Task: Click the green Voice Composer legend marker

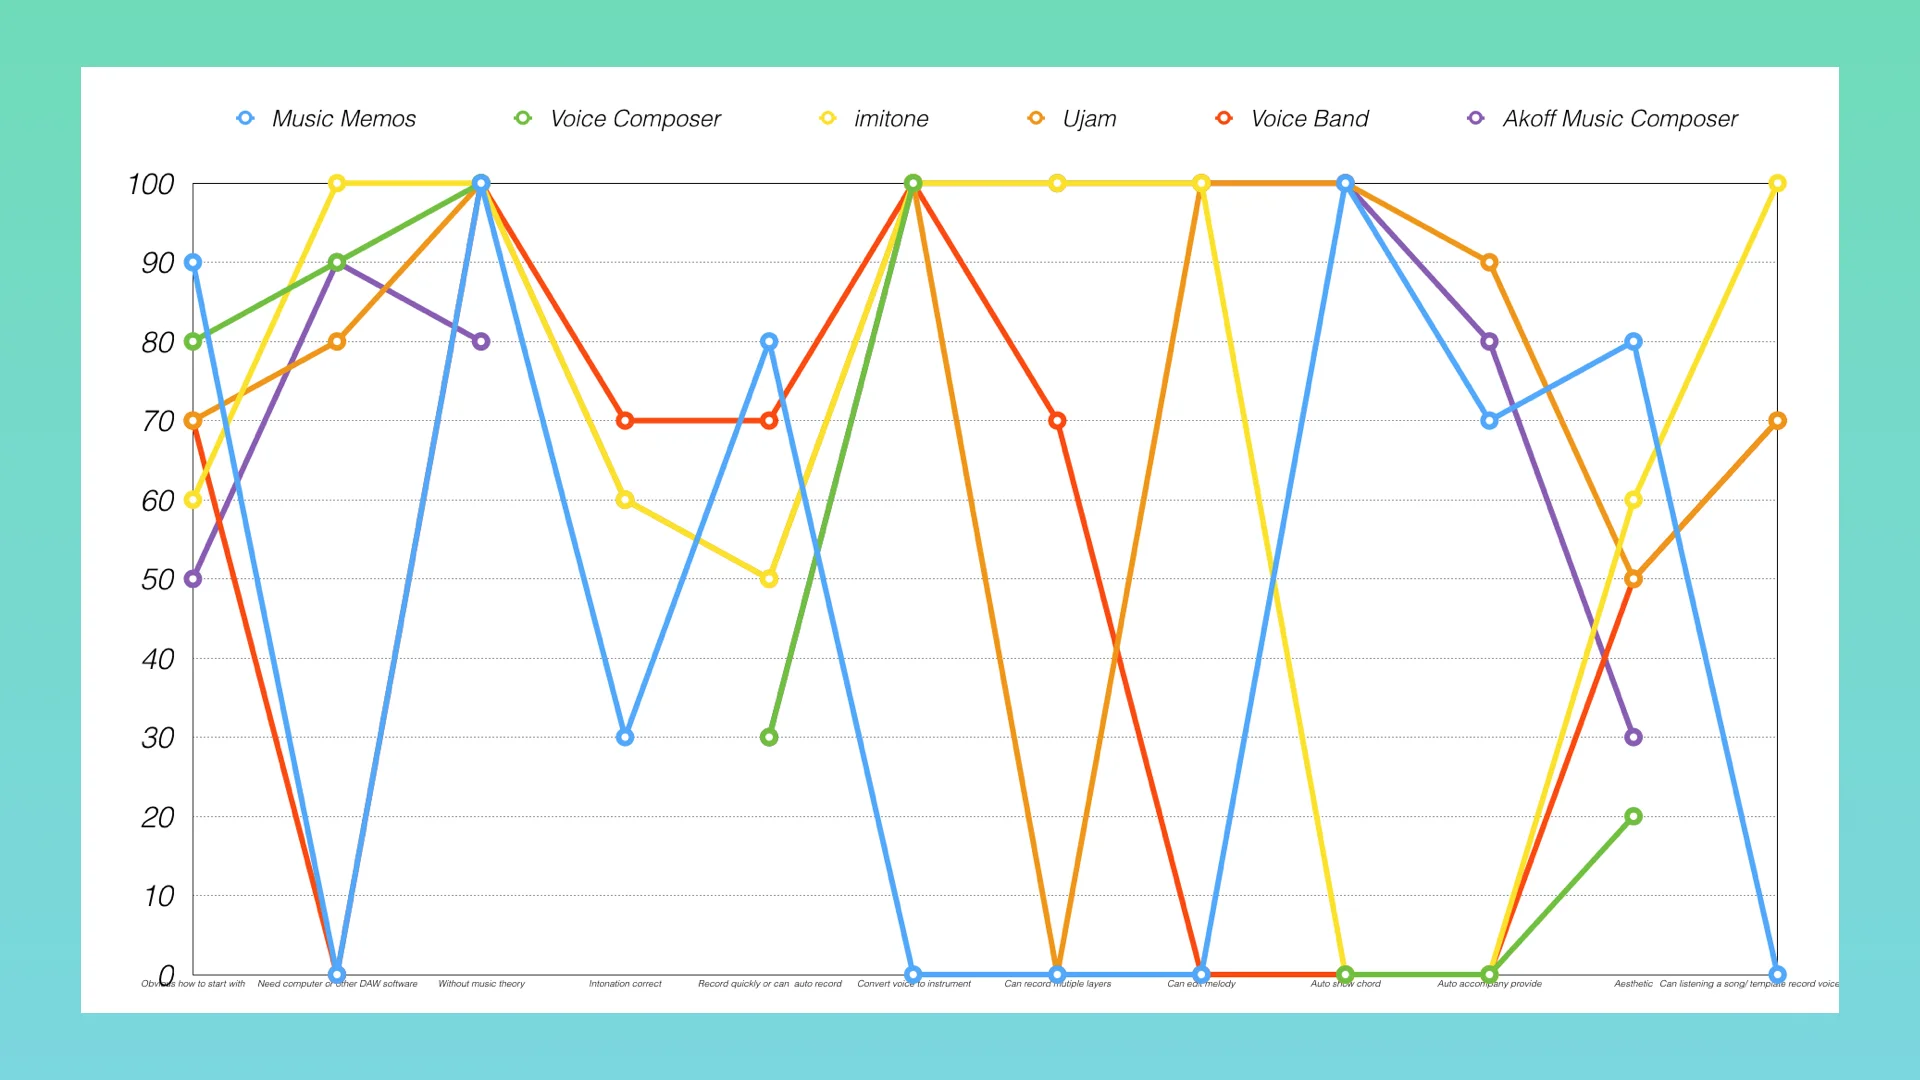Action: [522, 118]
